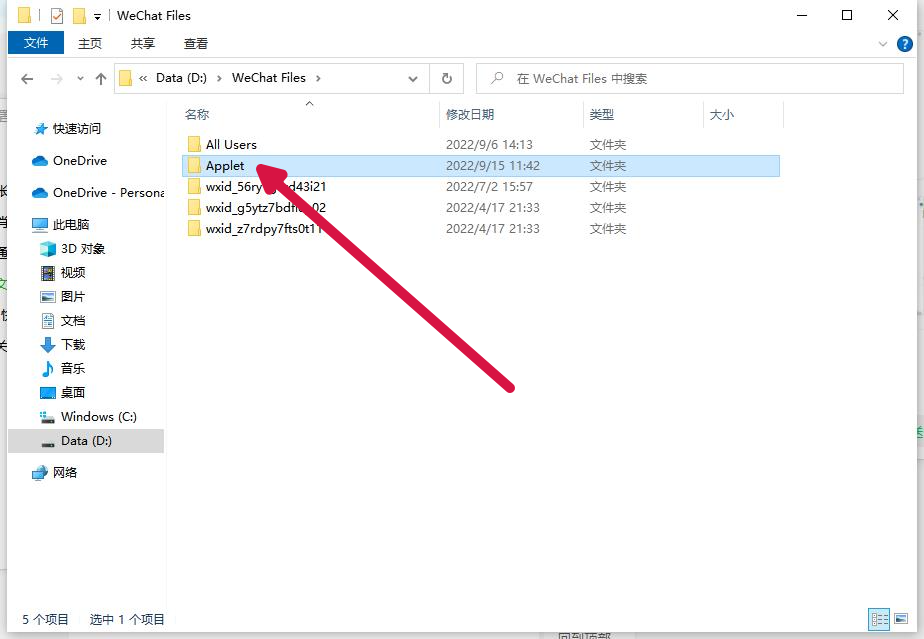The image size is (924, 639).
Task: Click date 2022/9/6 14:13
Action: tap(489, 144)
